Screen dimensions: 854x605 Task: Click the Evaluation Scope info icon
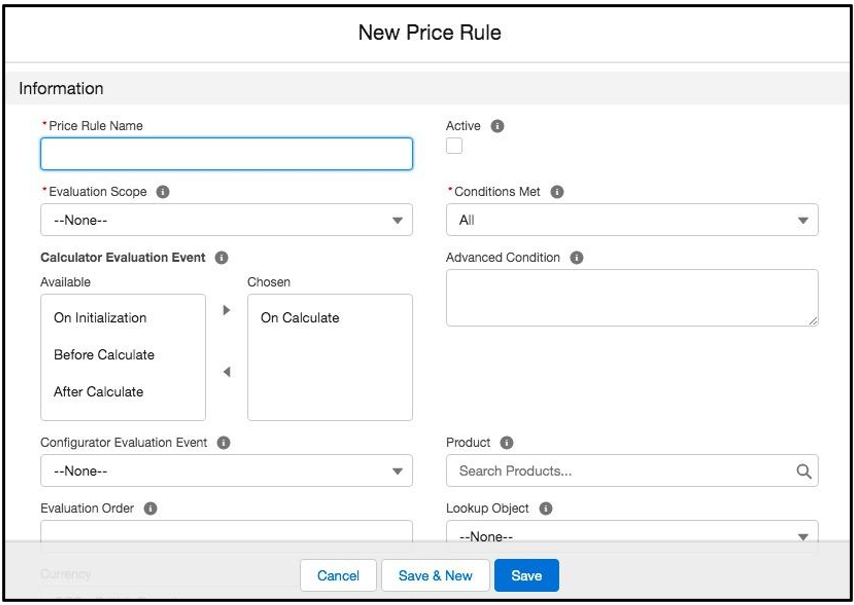click(163, 192)
